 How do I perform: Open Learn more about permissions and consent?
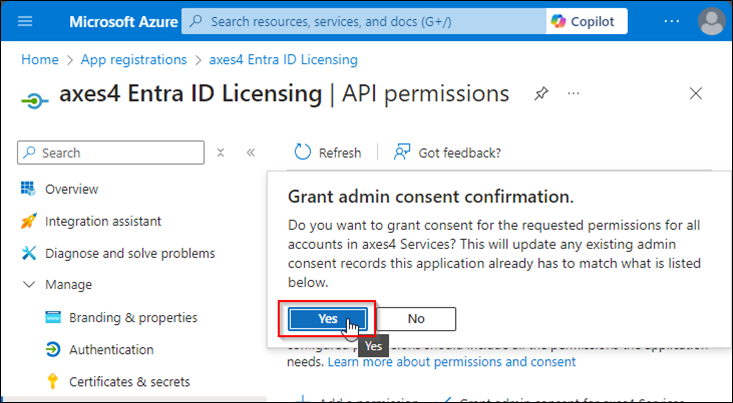point(452,362)
